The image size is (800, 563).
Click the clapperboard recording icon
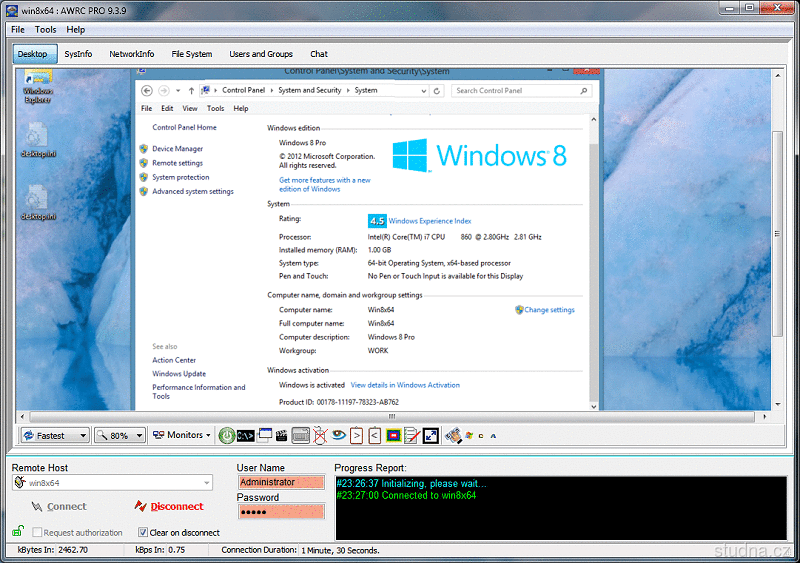point(282,435)
